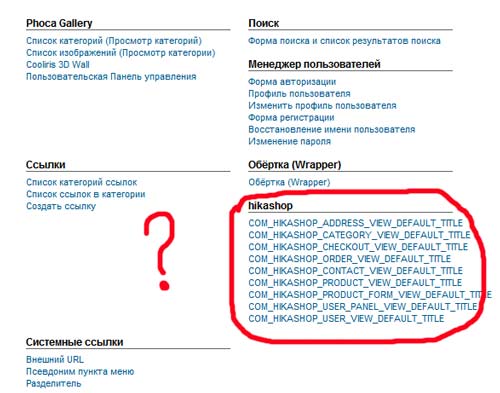Choose Внешний URL system link
This screenshot has height=393, width=500.
point(55,360)
